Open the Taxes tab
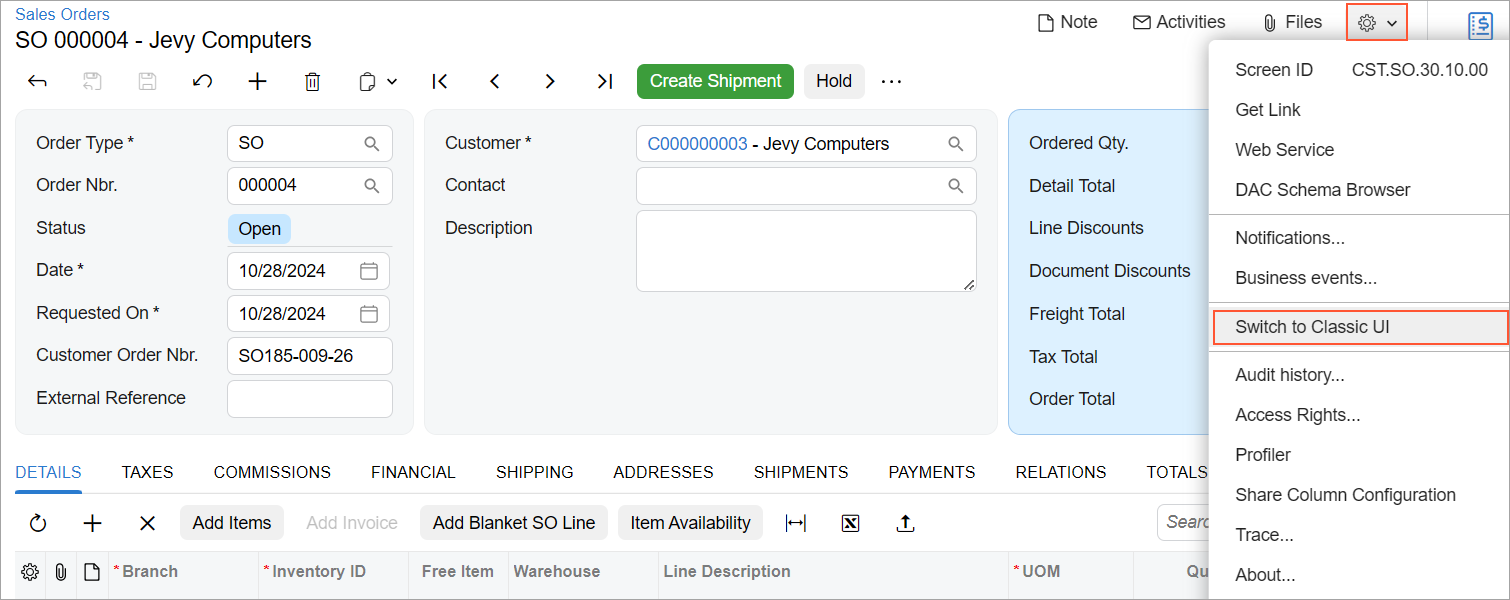Screen dimensions: 1510x600 [x=147, y=472]
